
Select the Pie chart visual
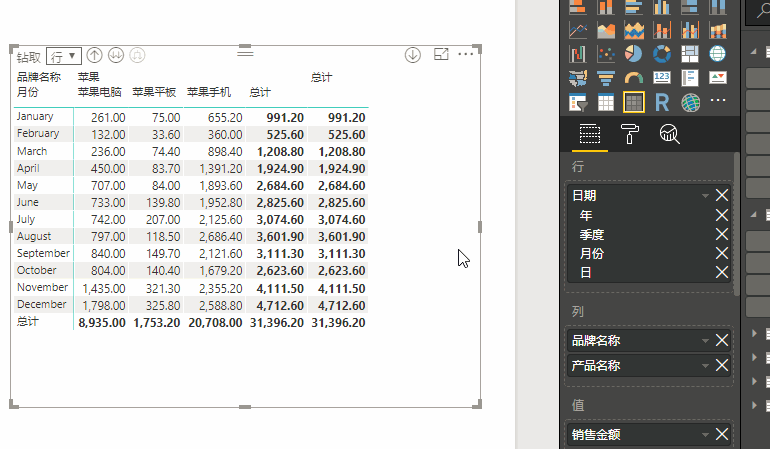point(634,54)
